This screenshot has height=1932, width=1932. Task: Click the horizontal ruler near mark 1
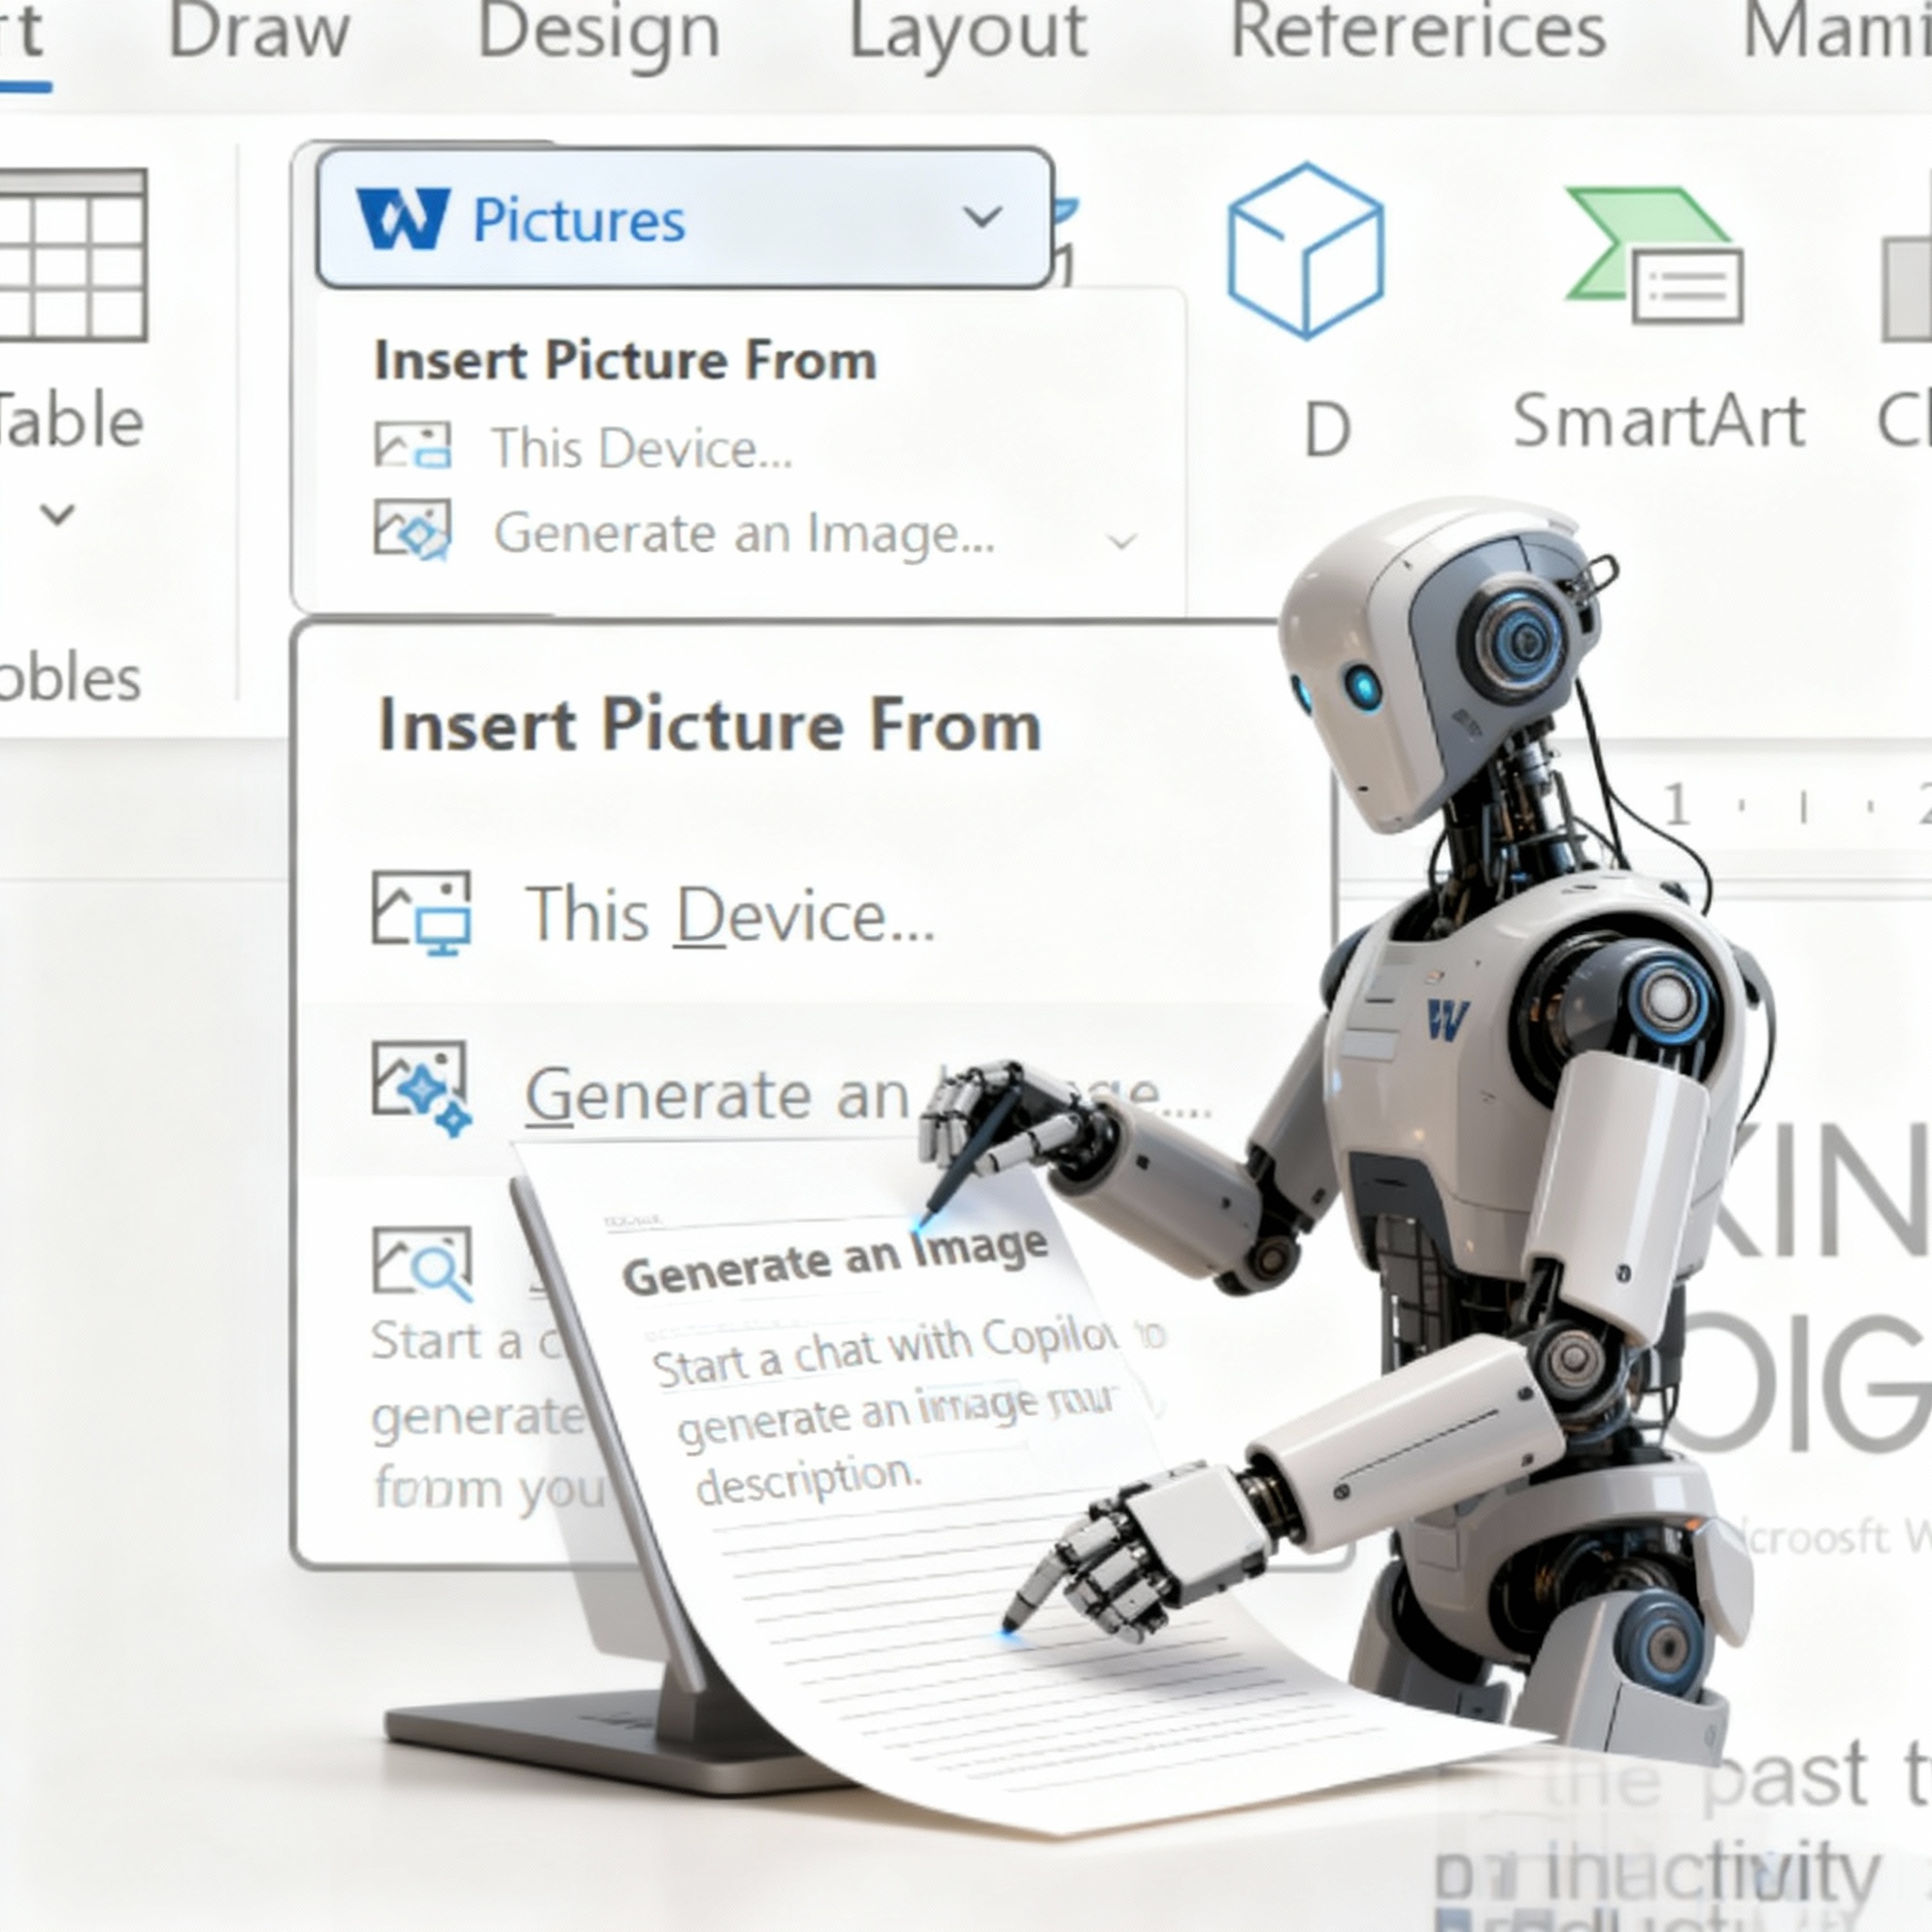pos(1677,805)
